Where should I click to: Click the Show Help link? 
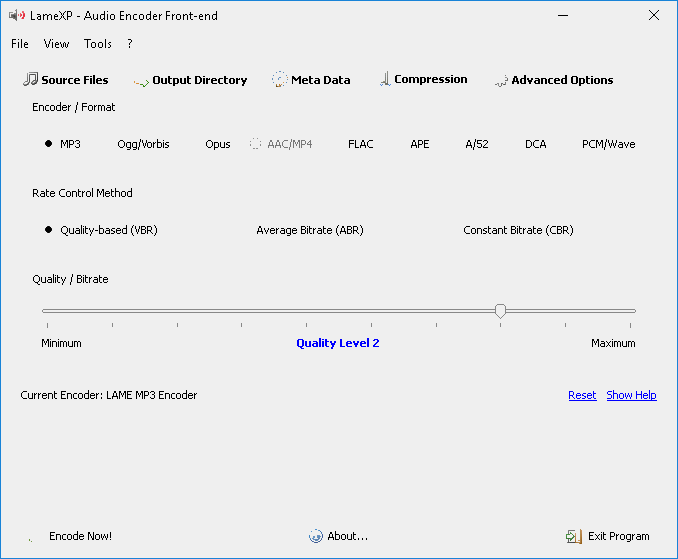(x=631, y=395)
